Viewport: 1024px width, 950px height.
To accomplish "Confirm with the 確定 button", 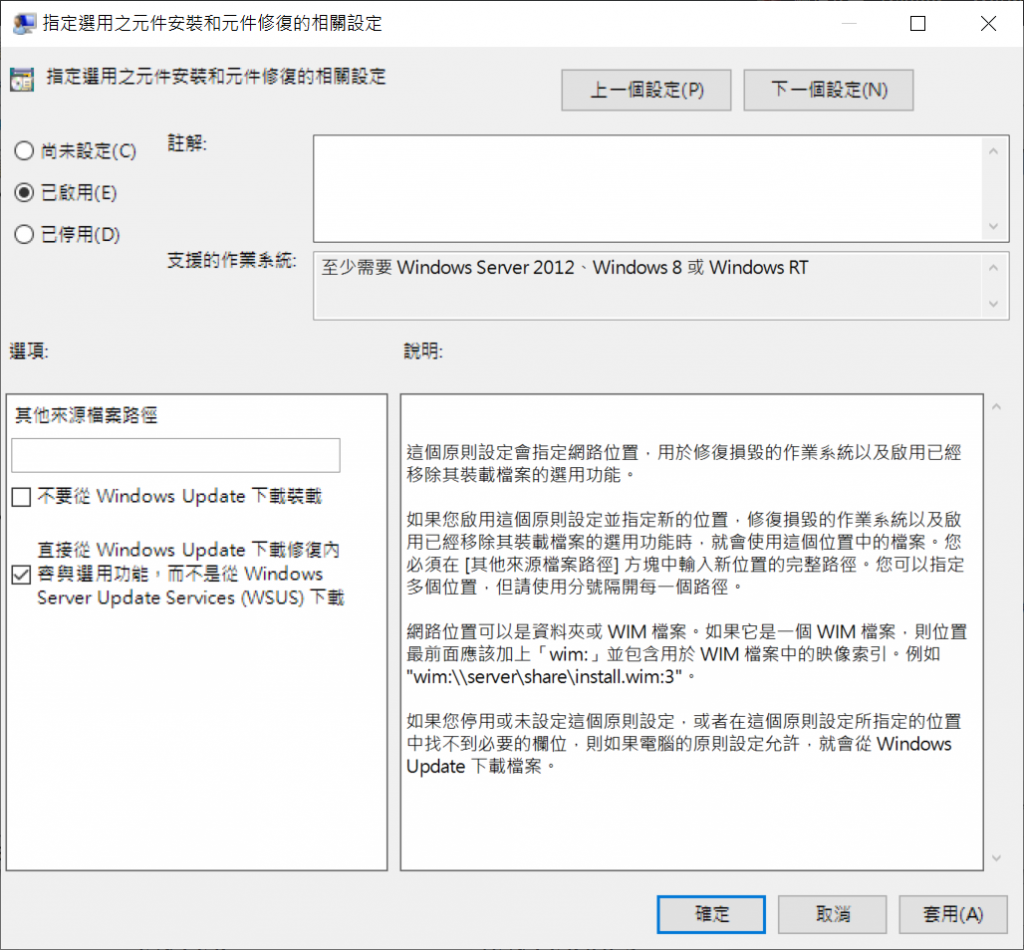I will [711, 914].
